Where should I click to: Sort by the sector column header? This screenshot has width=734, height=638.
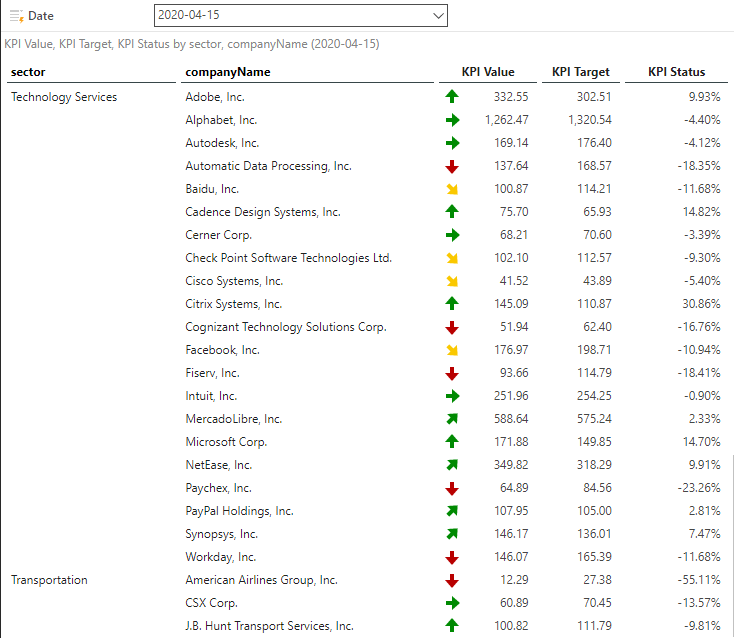click(28, 72)
